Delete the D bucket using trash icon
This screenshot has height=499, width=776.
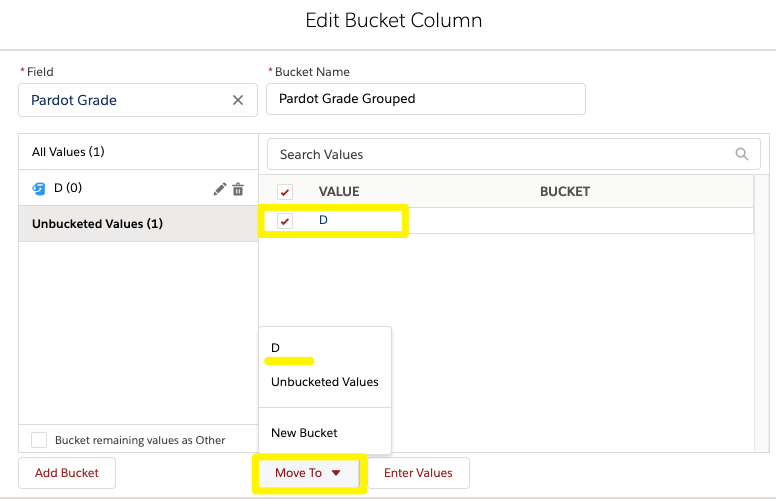[238, 189]
